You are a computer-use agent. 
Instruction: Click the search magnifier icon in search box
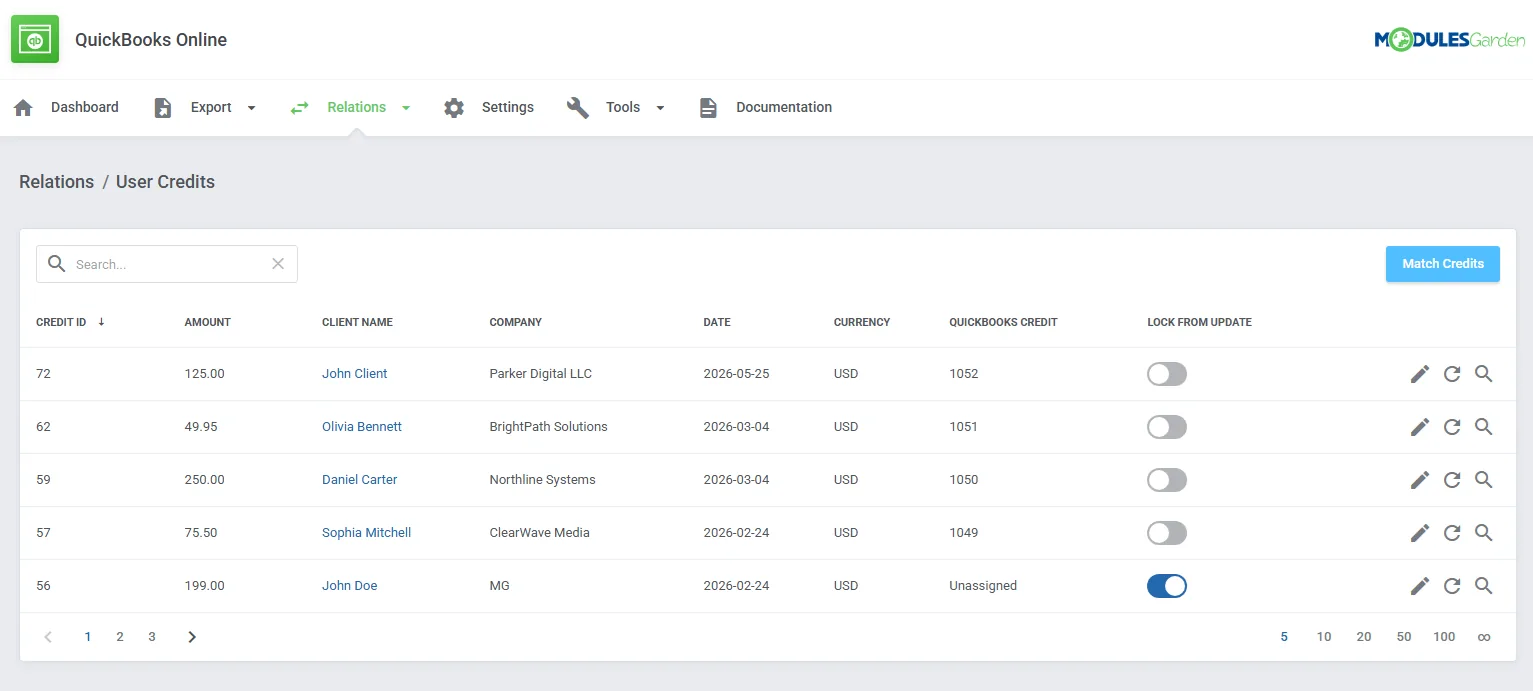point(57,264)
